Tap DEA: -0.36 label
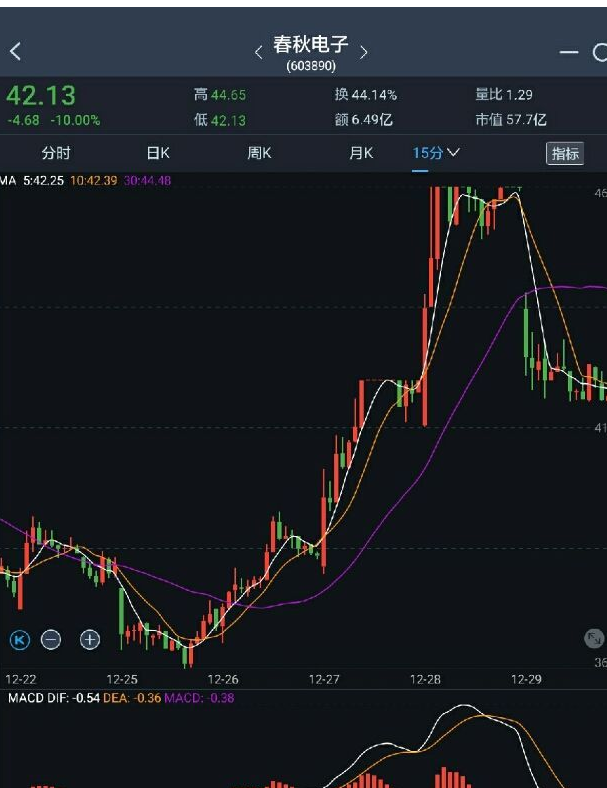Screen dimensions: 607x788 click(132, 698)
